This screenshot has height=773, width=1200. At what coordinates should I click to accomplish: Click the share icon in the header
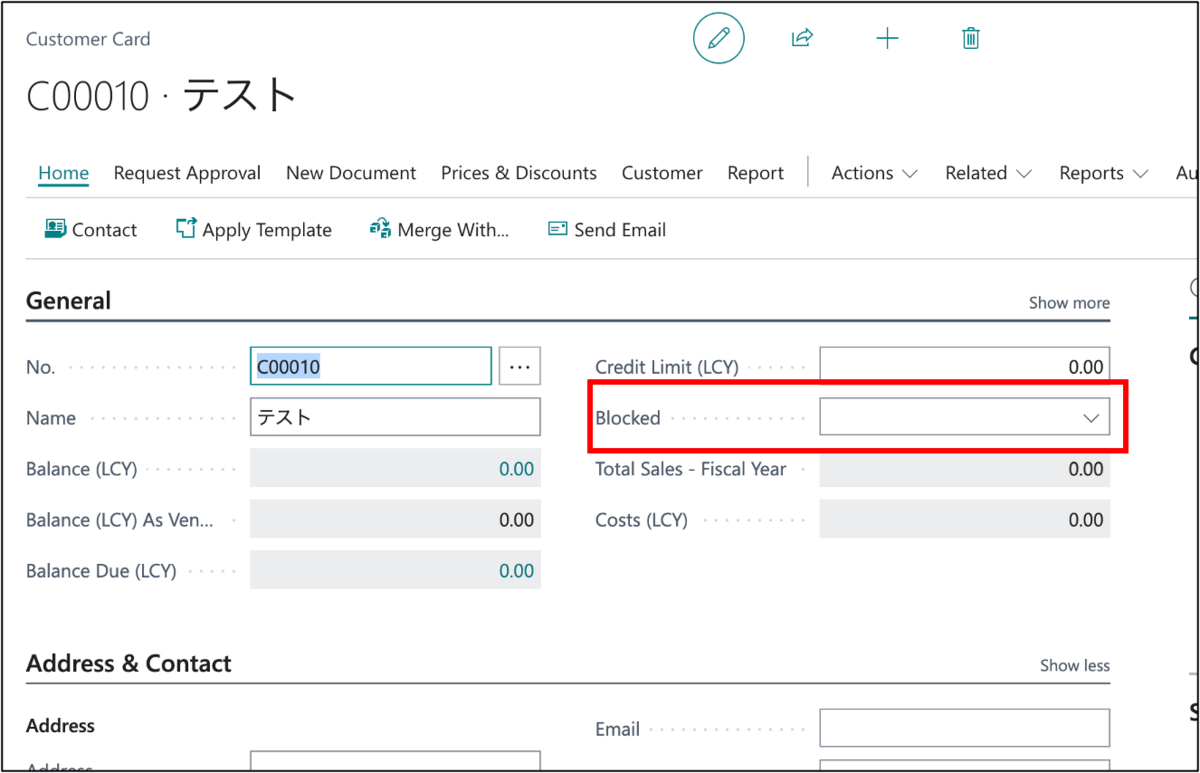(x=802, y=38)
